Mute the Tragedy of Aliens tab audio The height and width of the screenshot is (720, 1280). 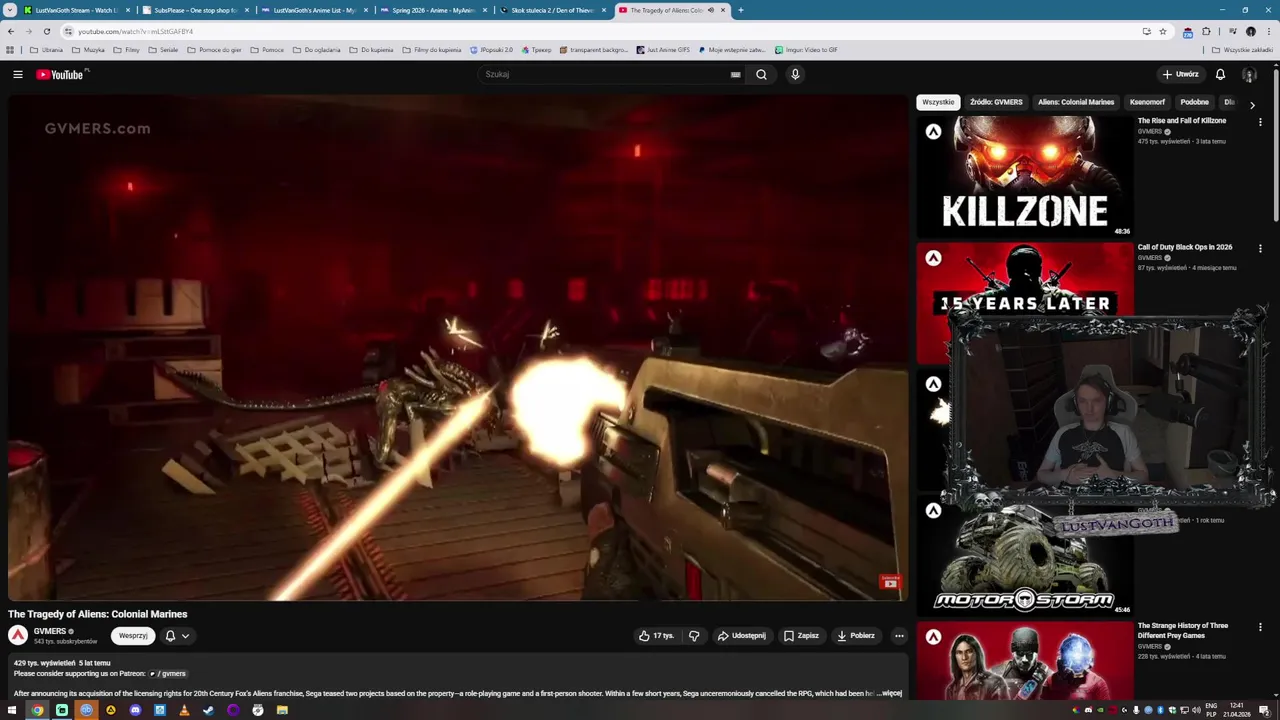(711, 10)
